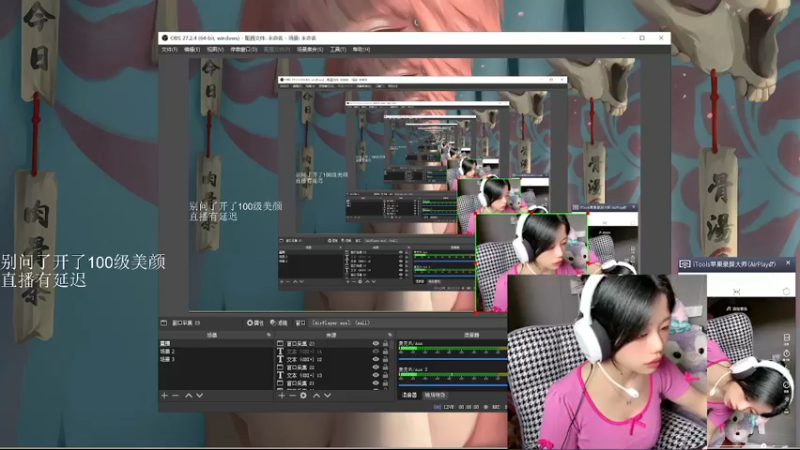Open source properties with the gear icon
Image resolution: width=800 pixels, height=450 pixels.
303,395
